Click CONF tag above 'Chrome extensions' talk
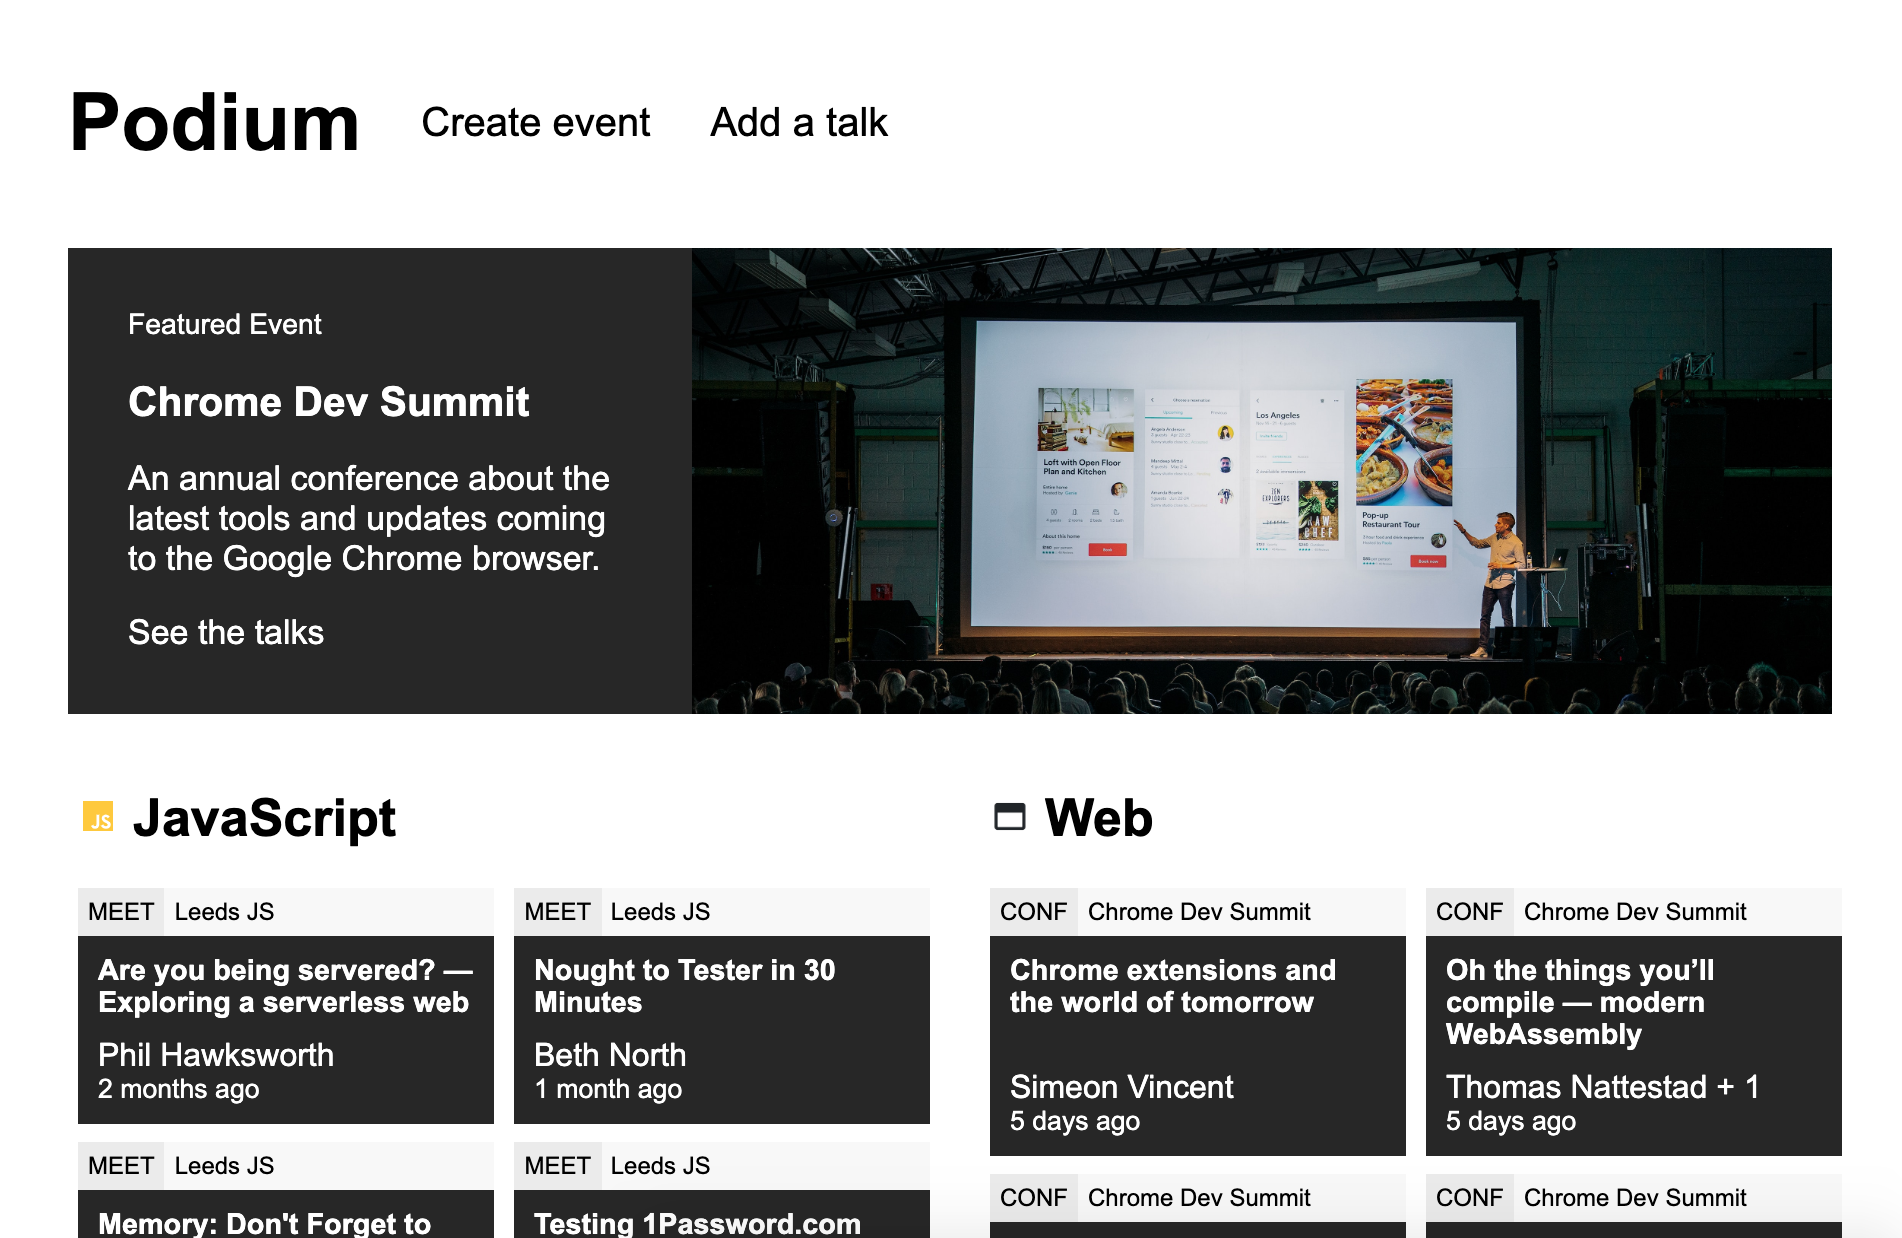This screenshot has width=1902, height=1238. pyautogui.click(x=1034, y=912)
